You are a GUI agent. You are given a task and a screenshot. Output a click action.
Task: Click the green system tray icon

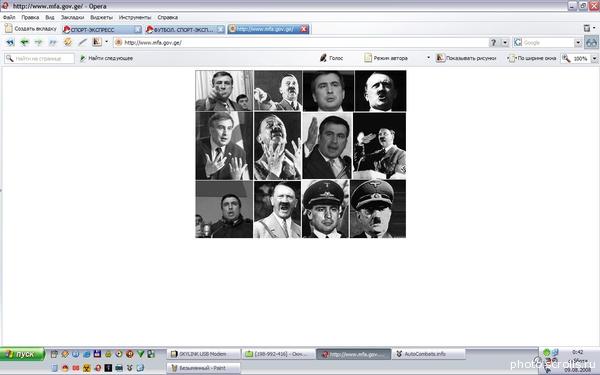pyautogui.click(x=546, y=352)
